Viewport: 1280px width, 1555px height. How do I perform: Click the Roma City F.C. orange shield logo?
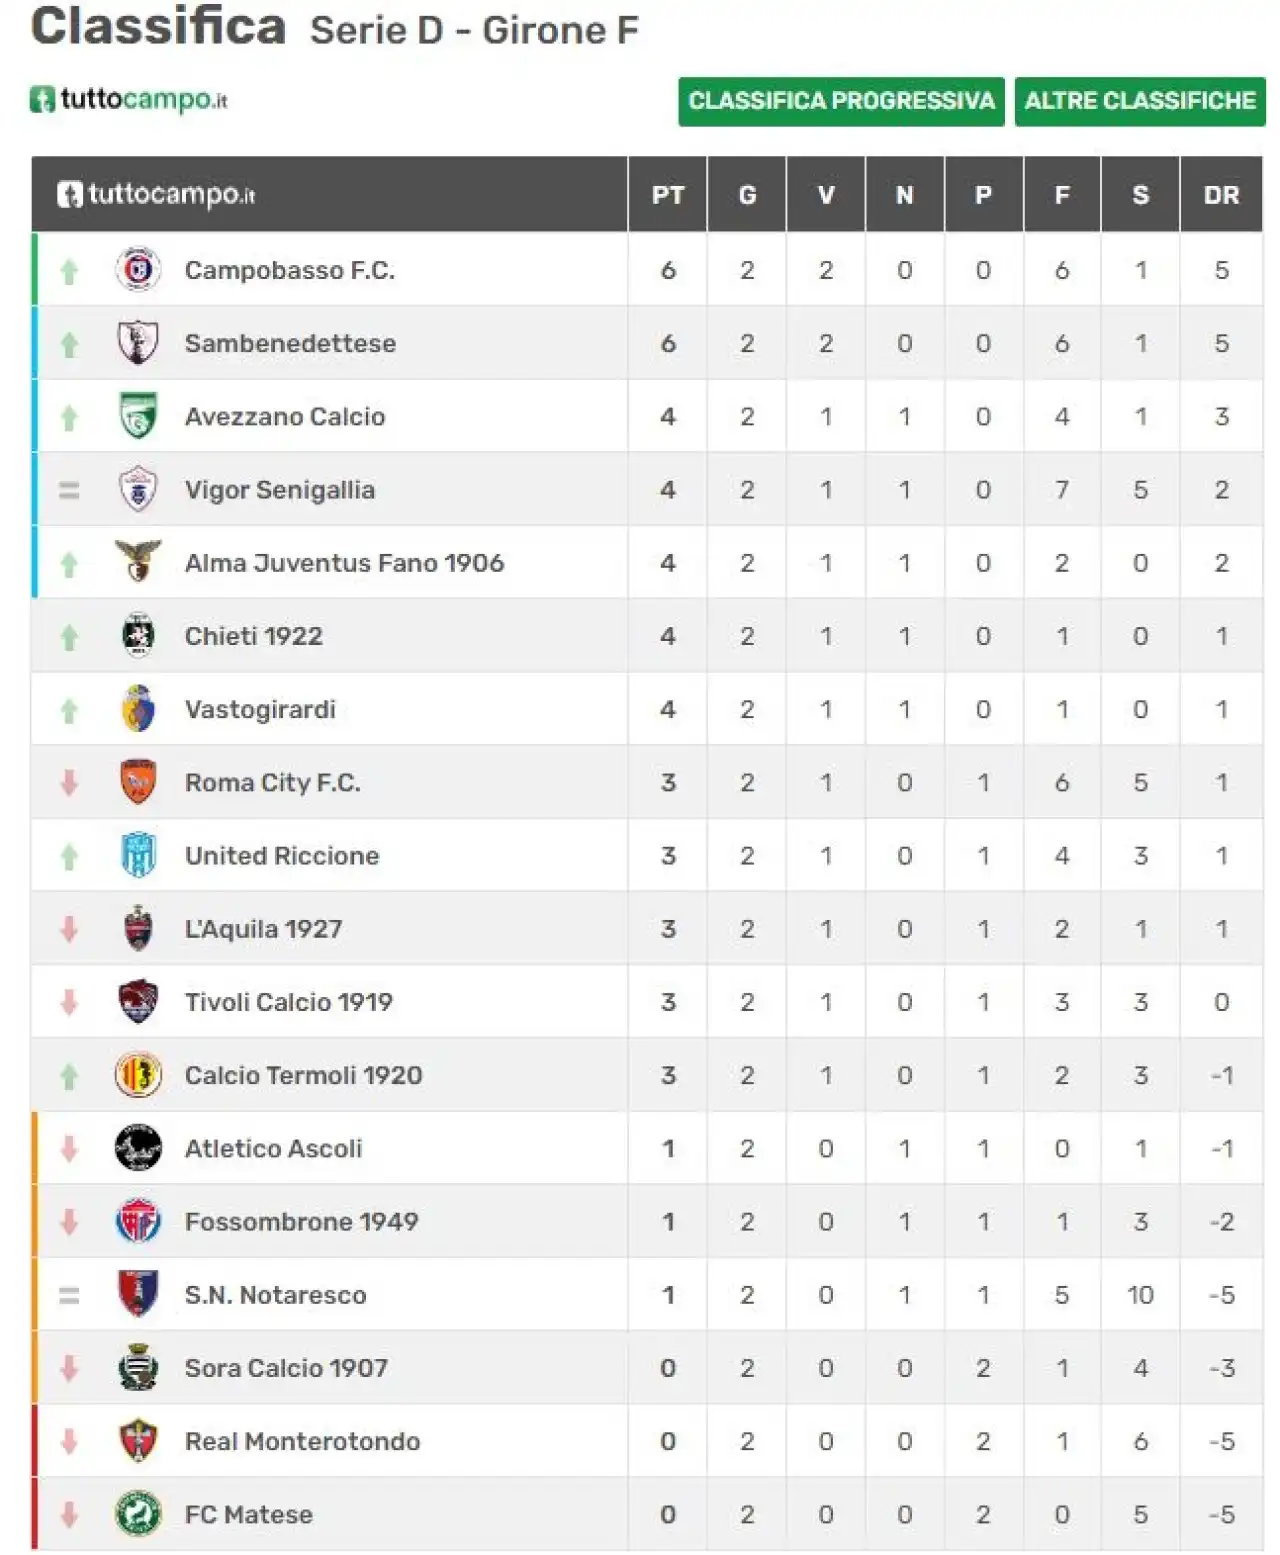(138, 782)
